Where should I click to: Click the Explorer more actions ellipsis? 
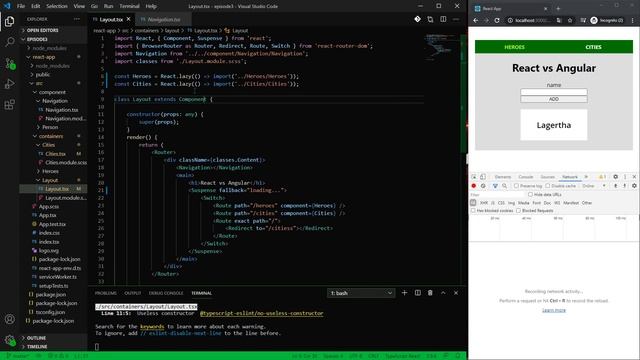tap(77, 19)
